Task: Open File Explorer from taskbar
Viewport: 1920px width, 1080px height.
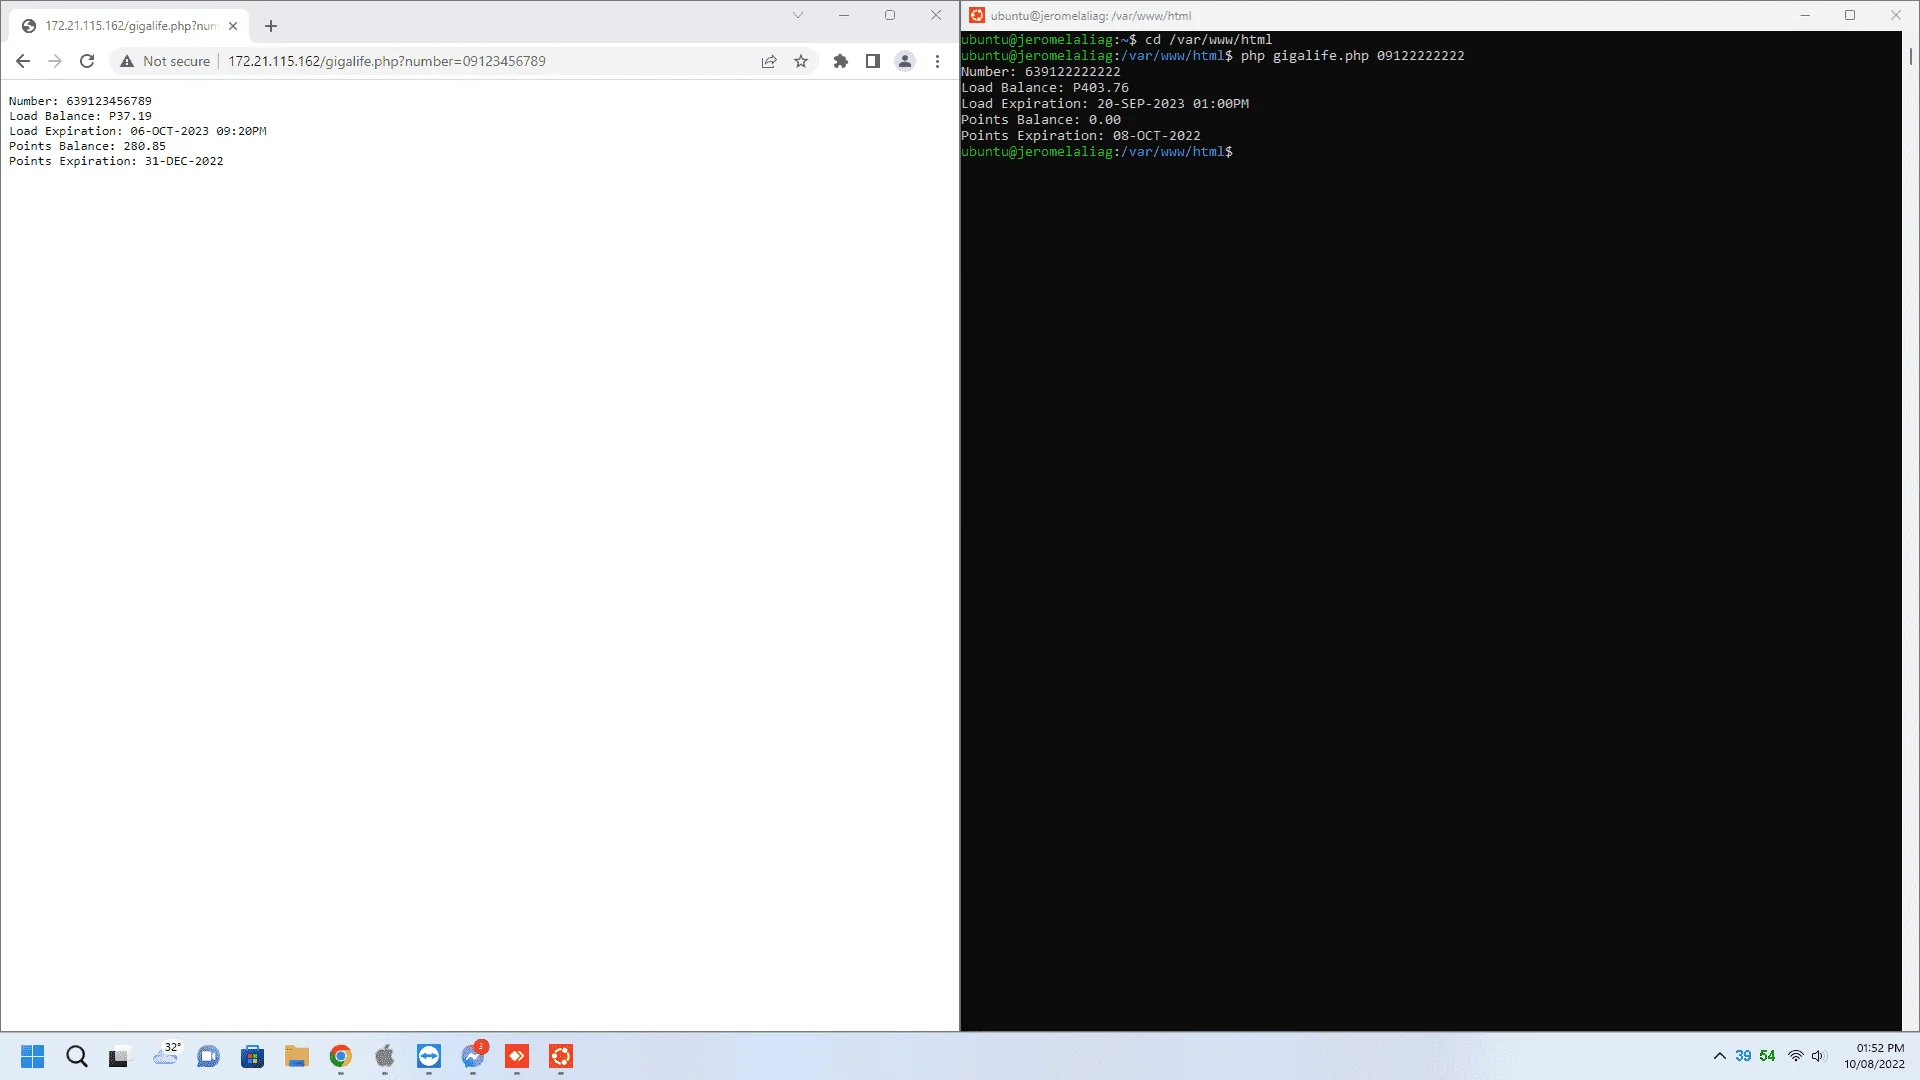Action: click(x=297, y=1056)
